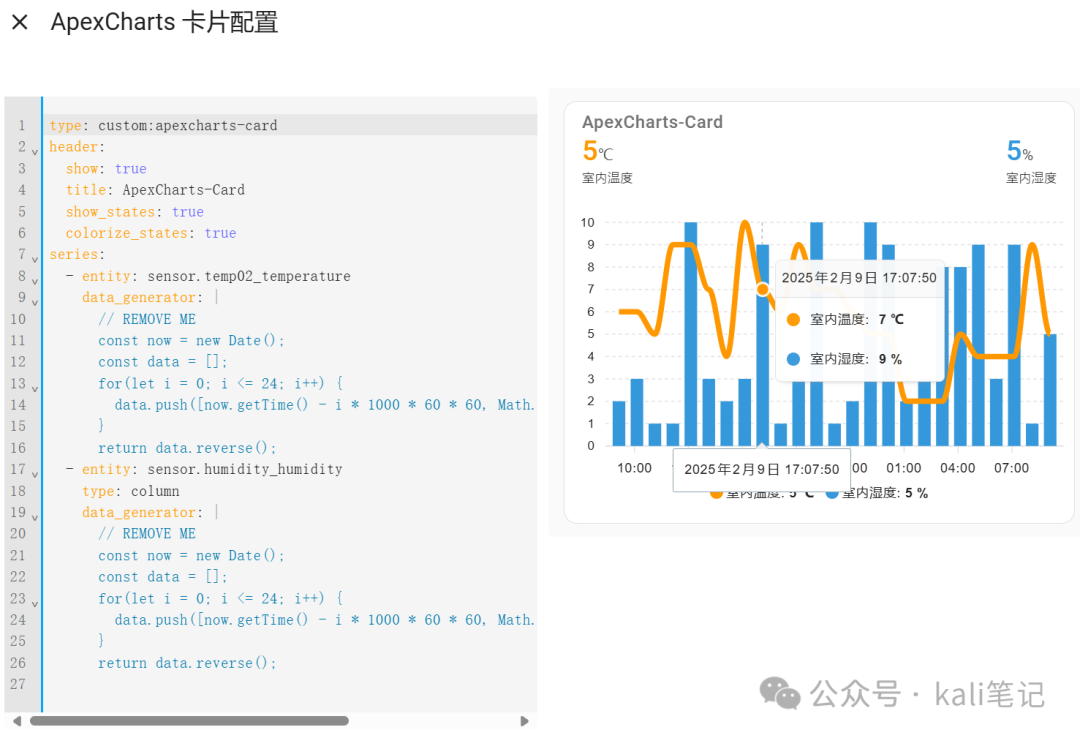Image resolution: width=1080 pixels, height=738 pixels.
Task: Close the ApexCharts card configuration dialog
Action: 20,22
